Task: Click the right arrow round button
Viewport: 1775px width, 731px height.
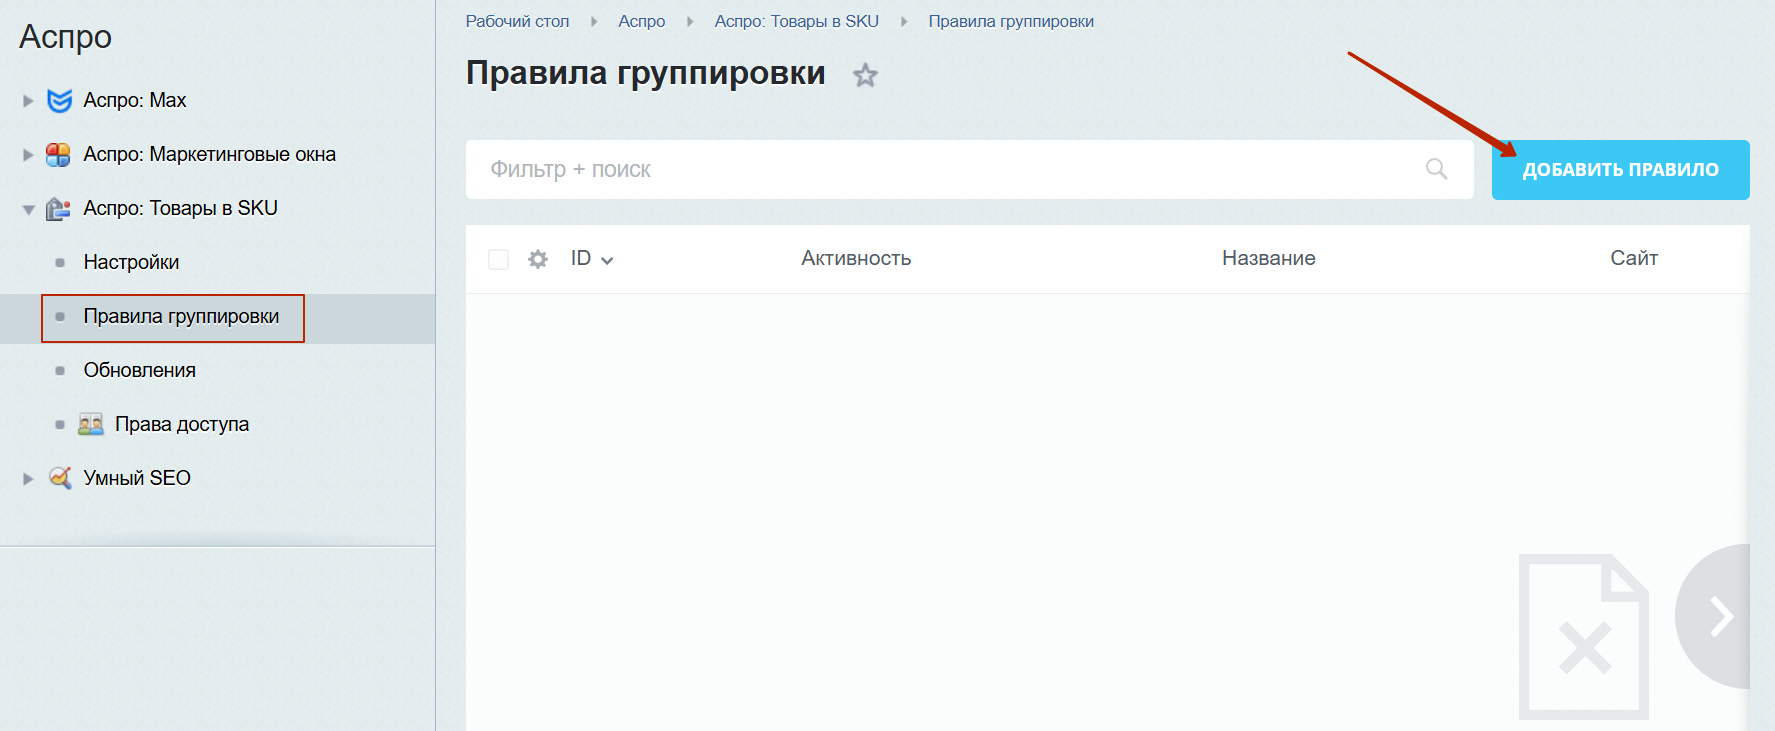Action: click(1718, 616)
